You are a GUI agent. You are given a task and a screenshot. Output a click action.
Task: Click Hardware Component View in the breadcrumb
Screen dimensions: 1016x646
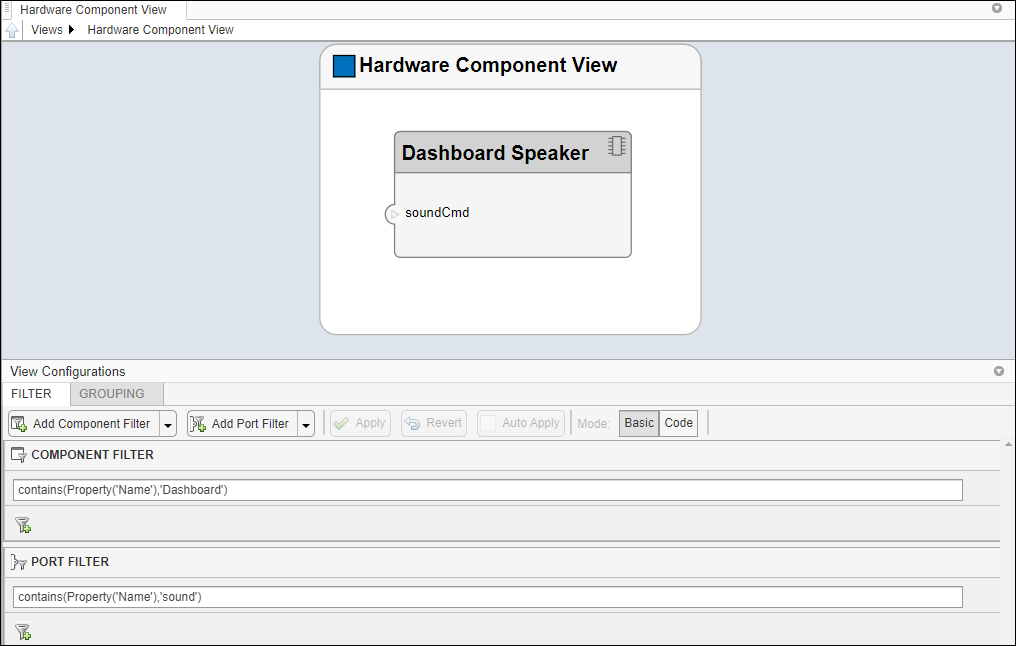point(160,30)
